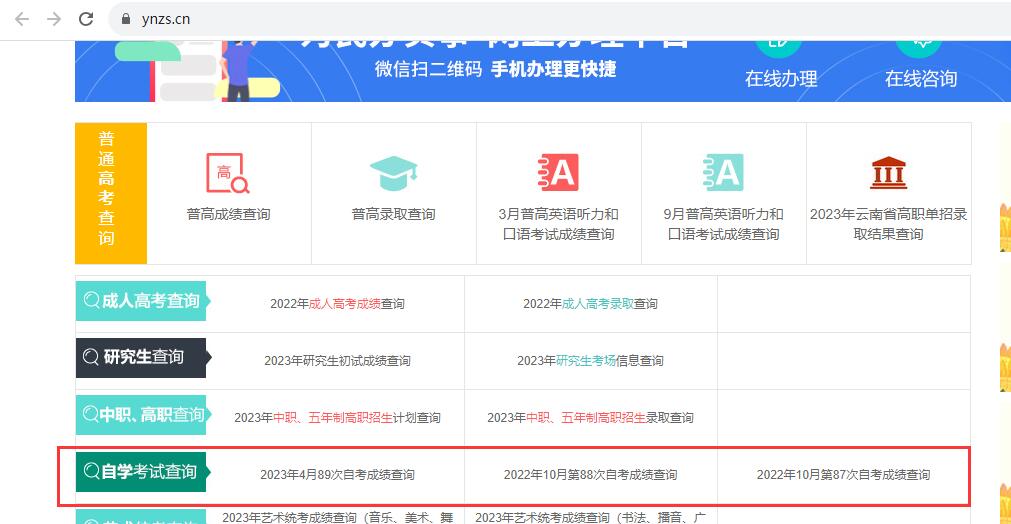The width and height of the screenshot is (1011, 524).
Task: Open 2022年10月第88次自考成绩查询 link
Action: coord(590,475)
